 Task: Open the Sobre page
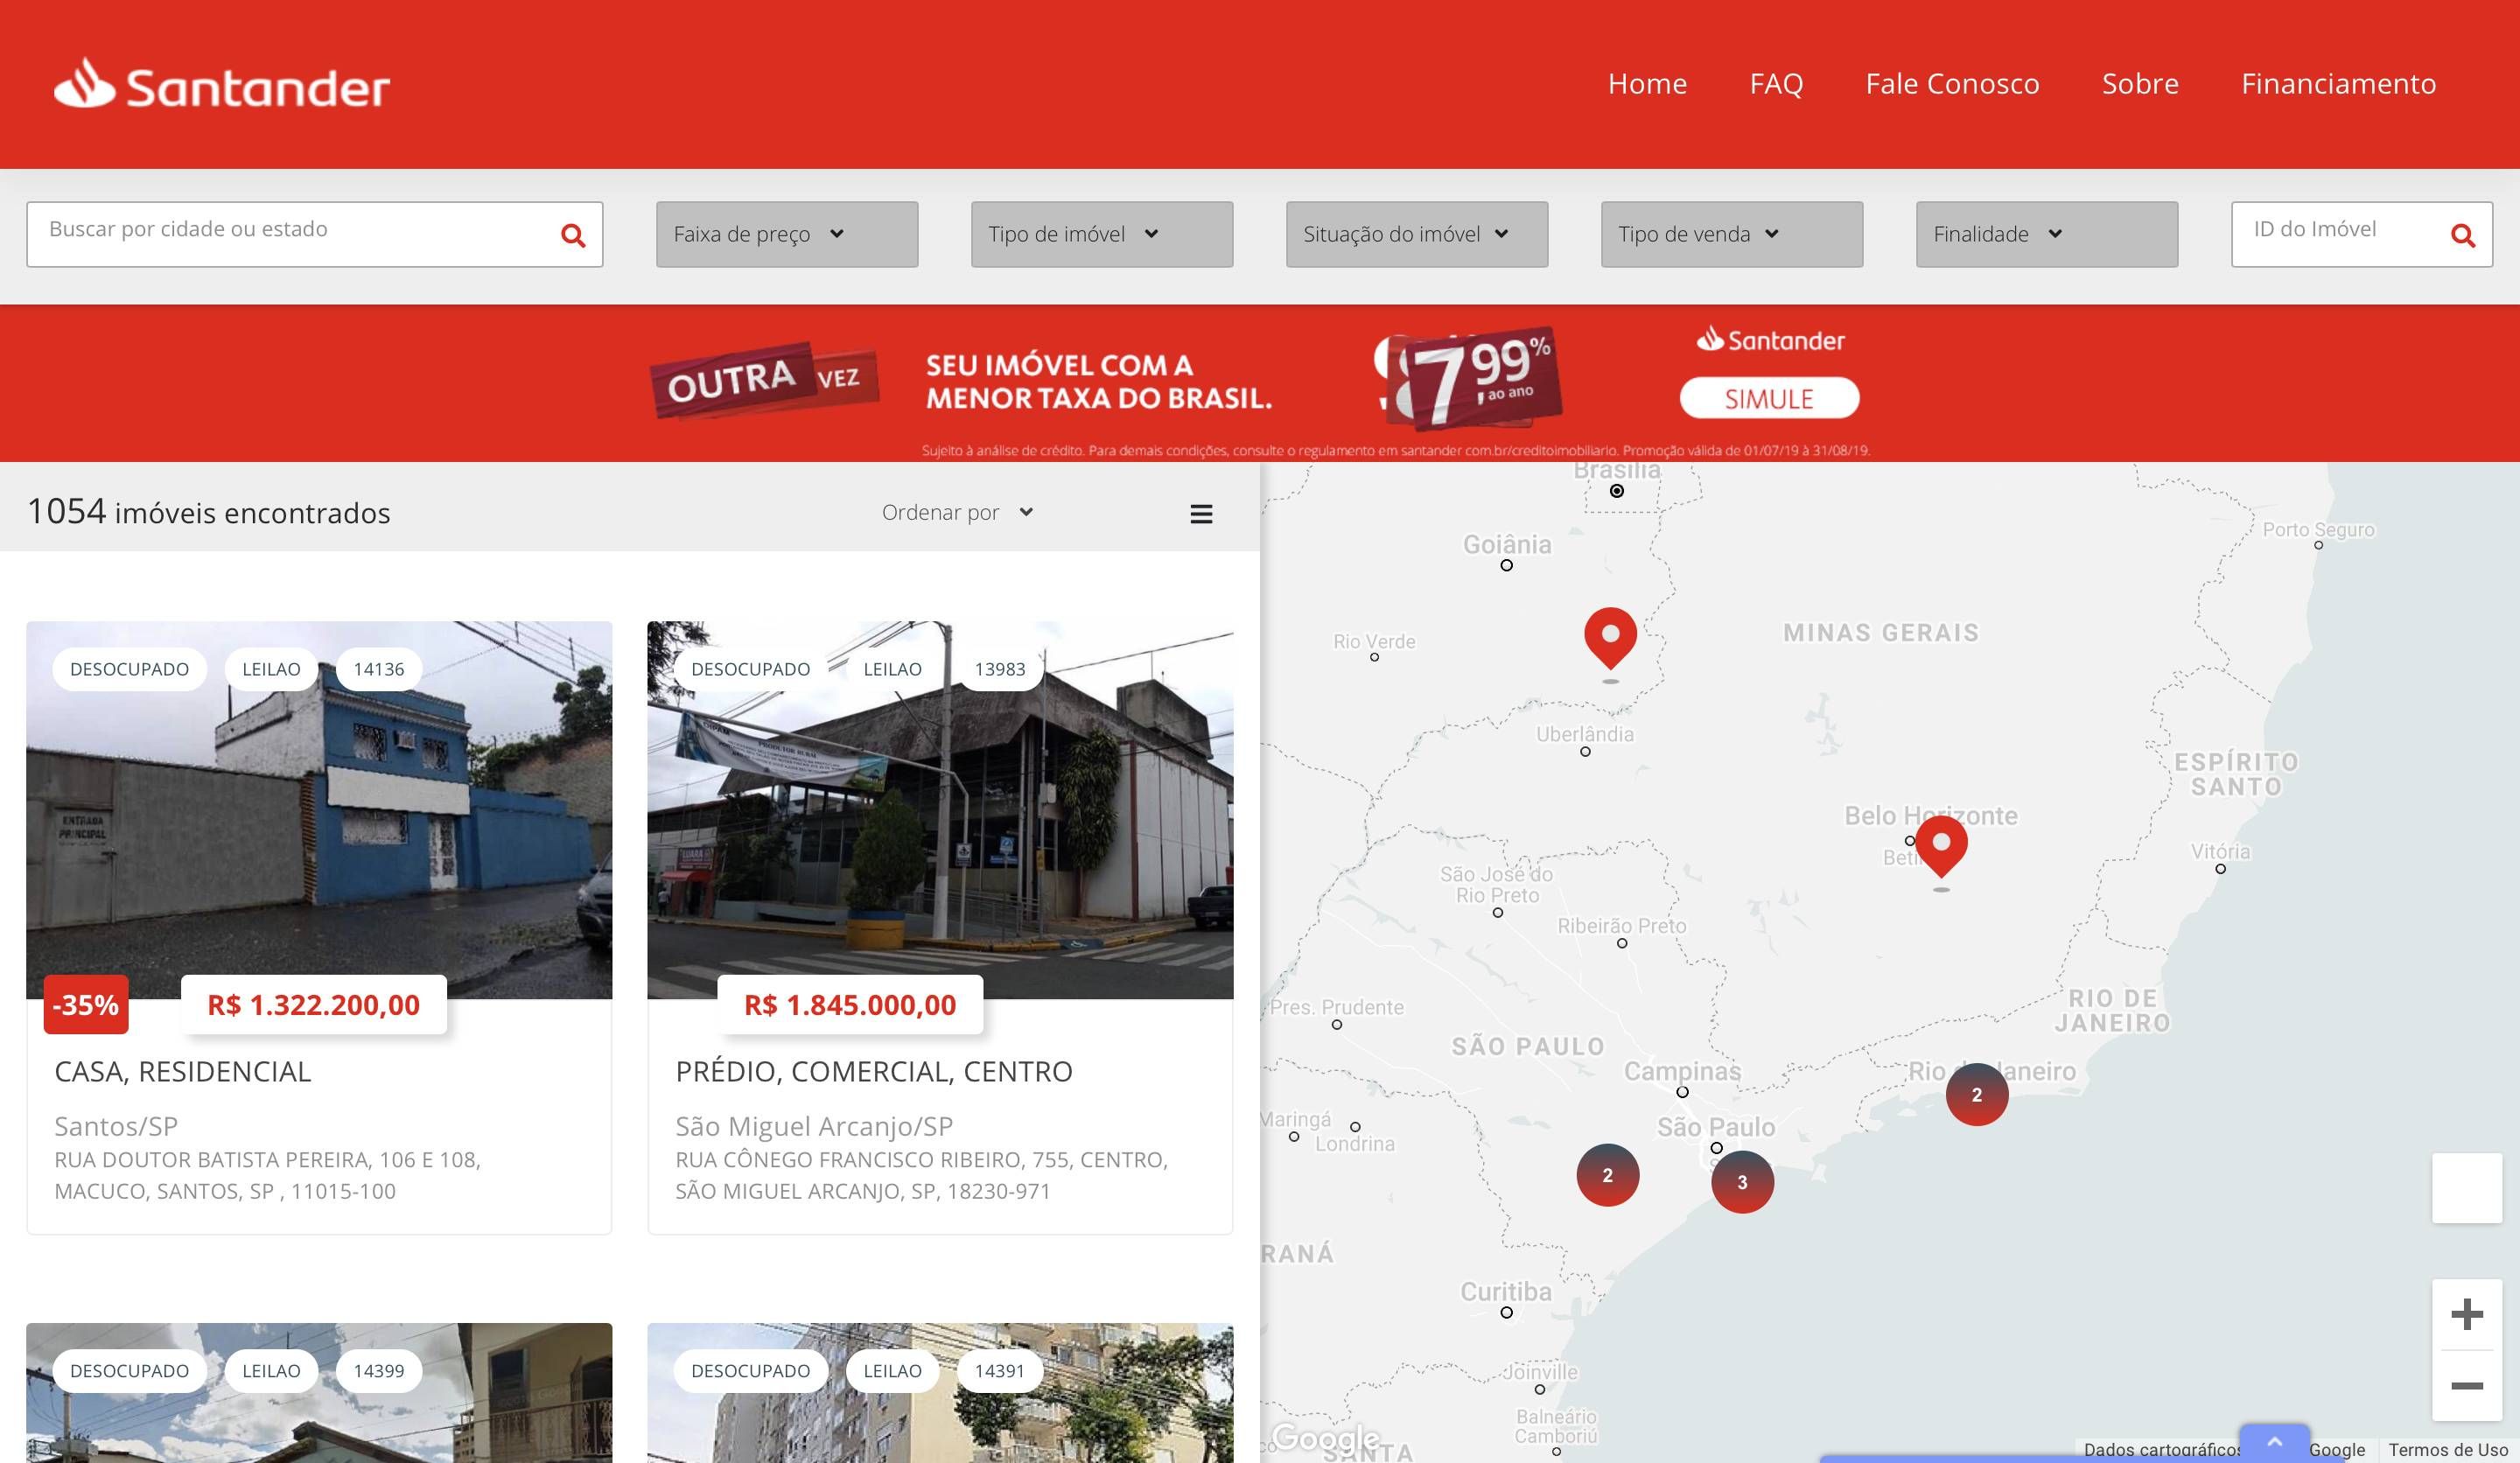click(2140, 84)
